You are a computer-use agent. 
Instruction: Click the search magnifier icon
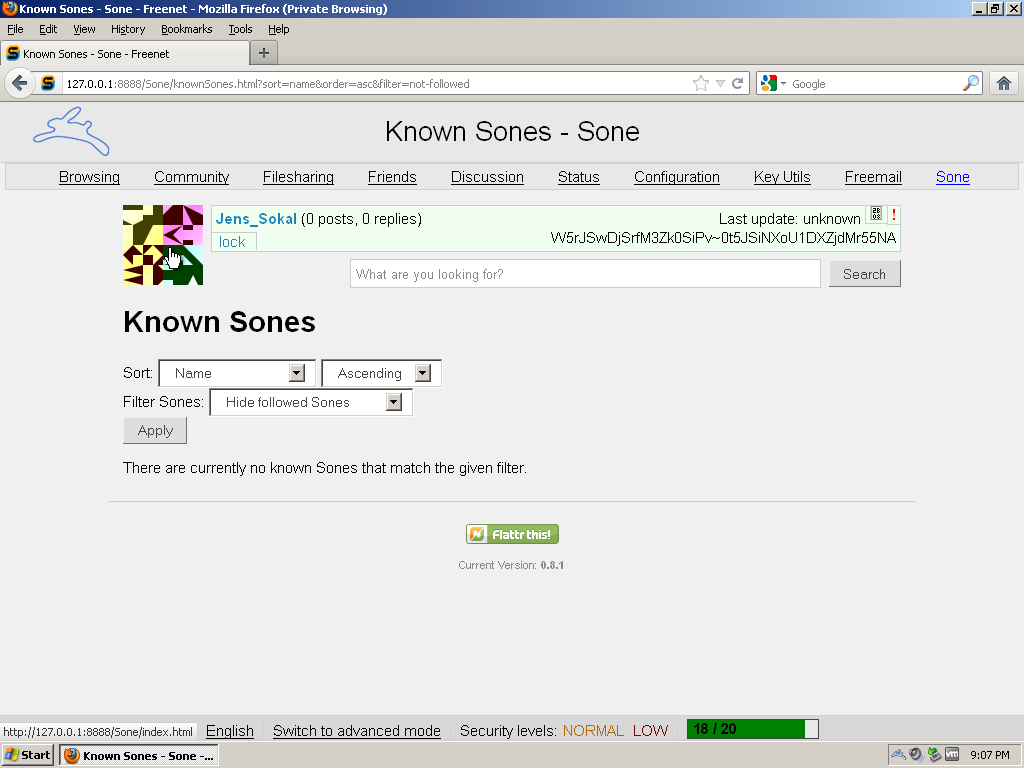click(x=971, y=83)
